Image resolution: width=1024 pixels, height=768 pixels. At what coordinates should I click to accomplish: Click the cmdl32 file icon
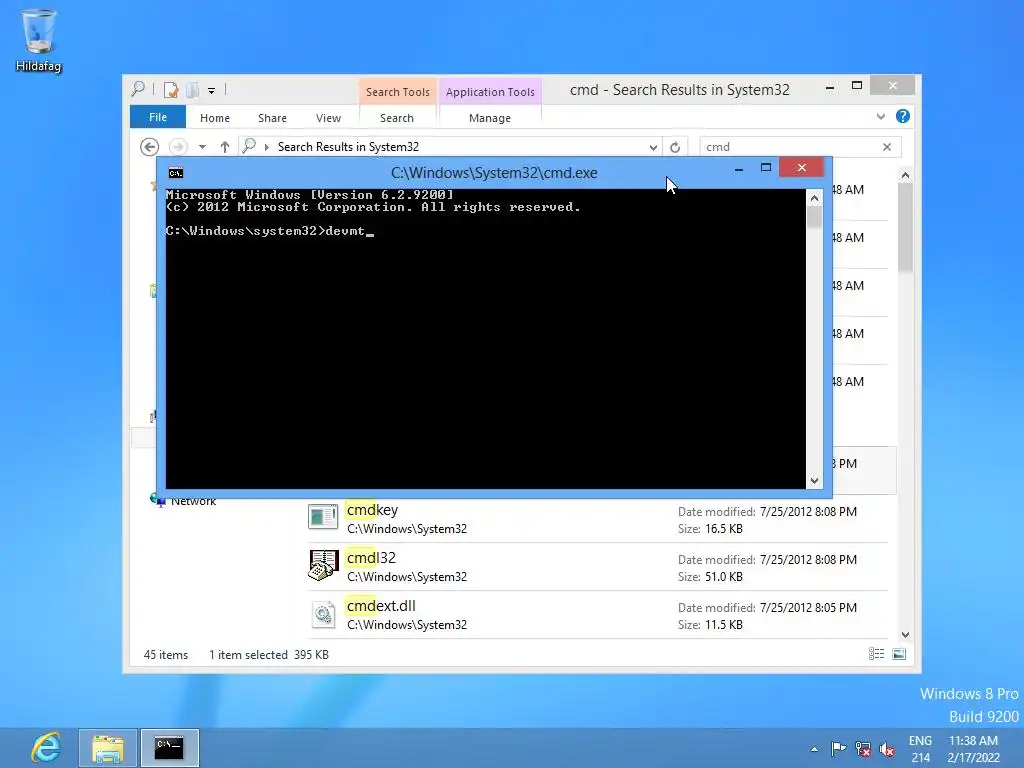pos(323,565)
